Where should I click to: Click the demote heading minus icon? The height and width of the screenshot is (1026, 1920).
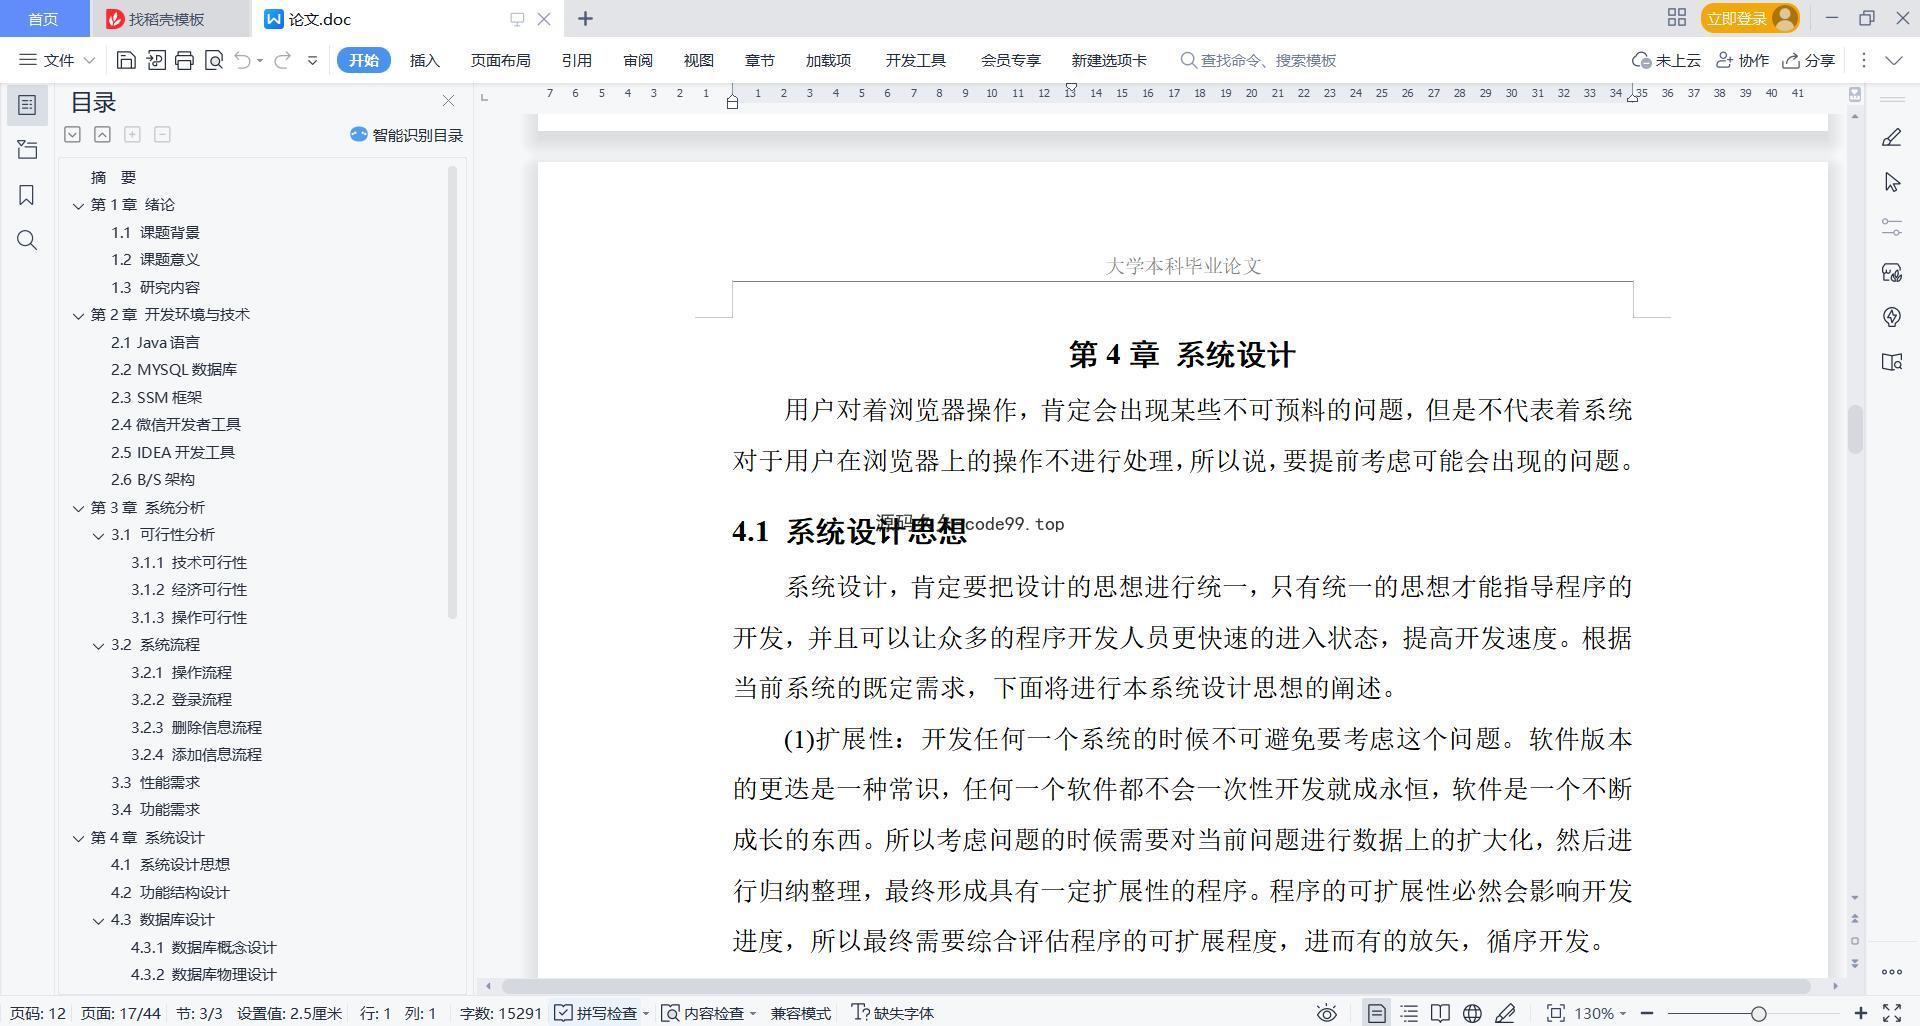click(162, 134)
